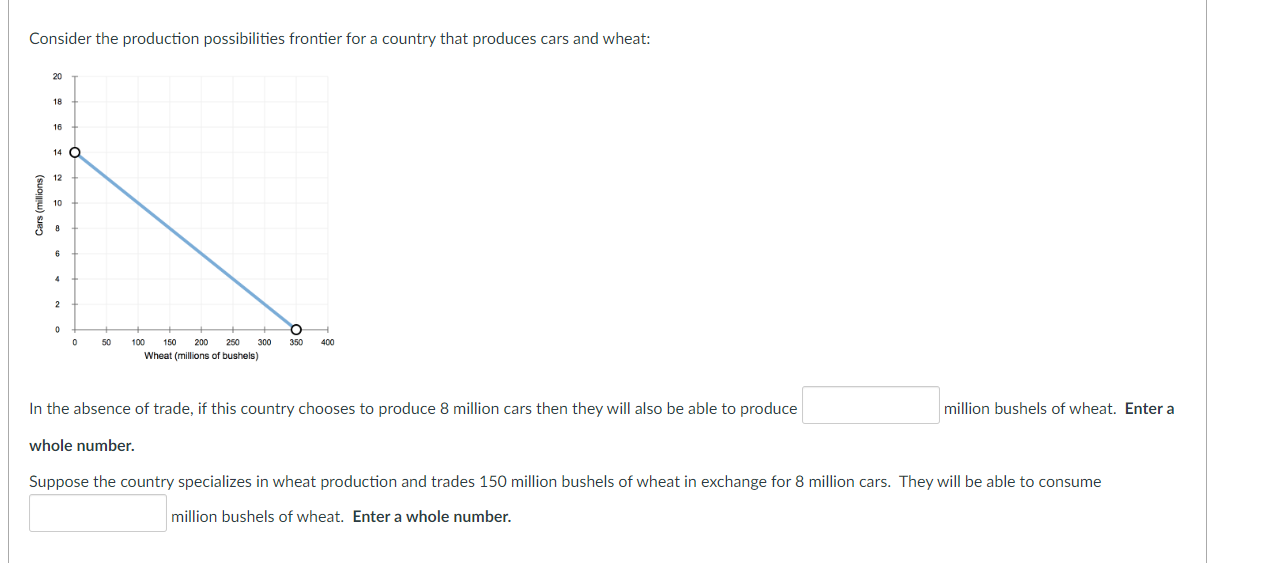1270x563 pixels.
Task: Click the bold 'Enter a whole number.' ending text
Action: [432, 517]
